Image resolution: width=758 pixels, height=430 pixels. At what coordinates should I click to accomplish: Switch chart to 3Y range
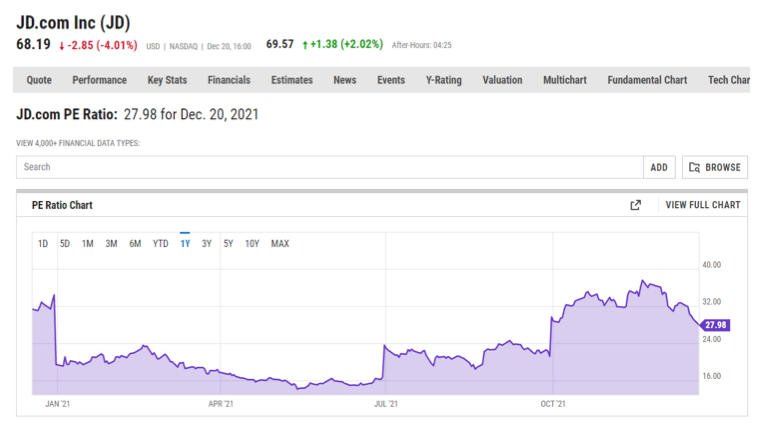(x=206, y=244)
